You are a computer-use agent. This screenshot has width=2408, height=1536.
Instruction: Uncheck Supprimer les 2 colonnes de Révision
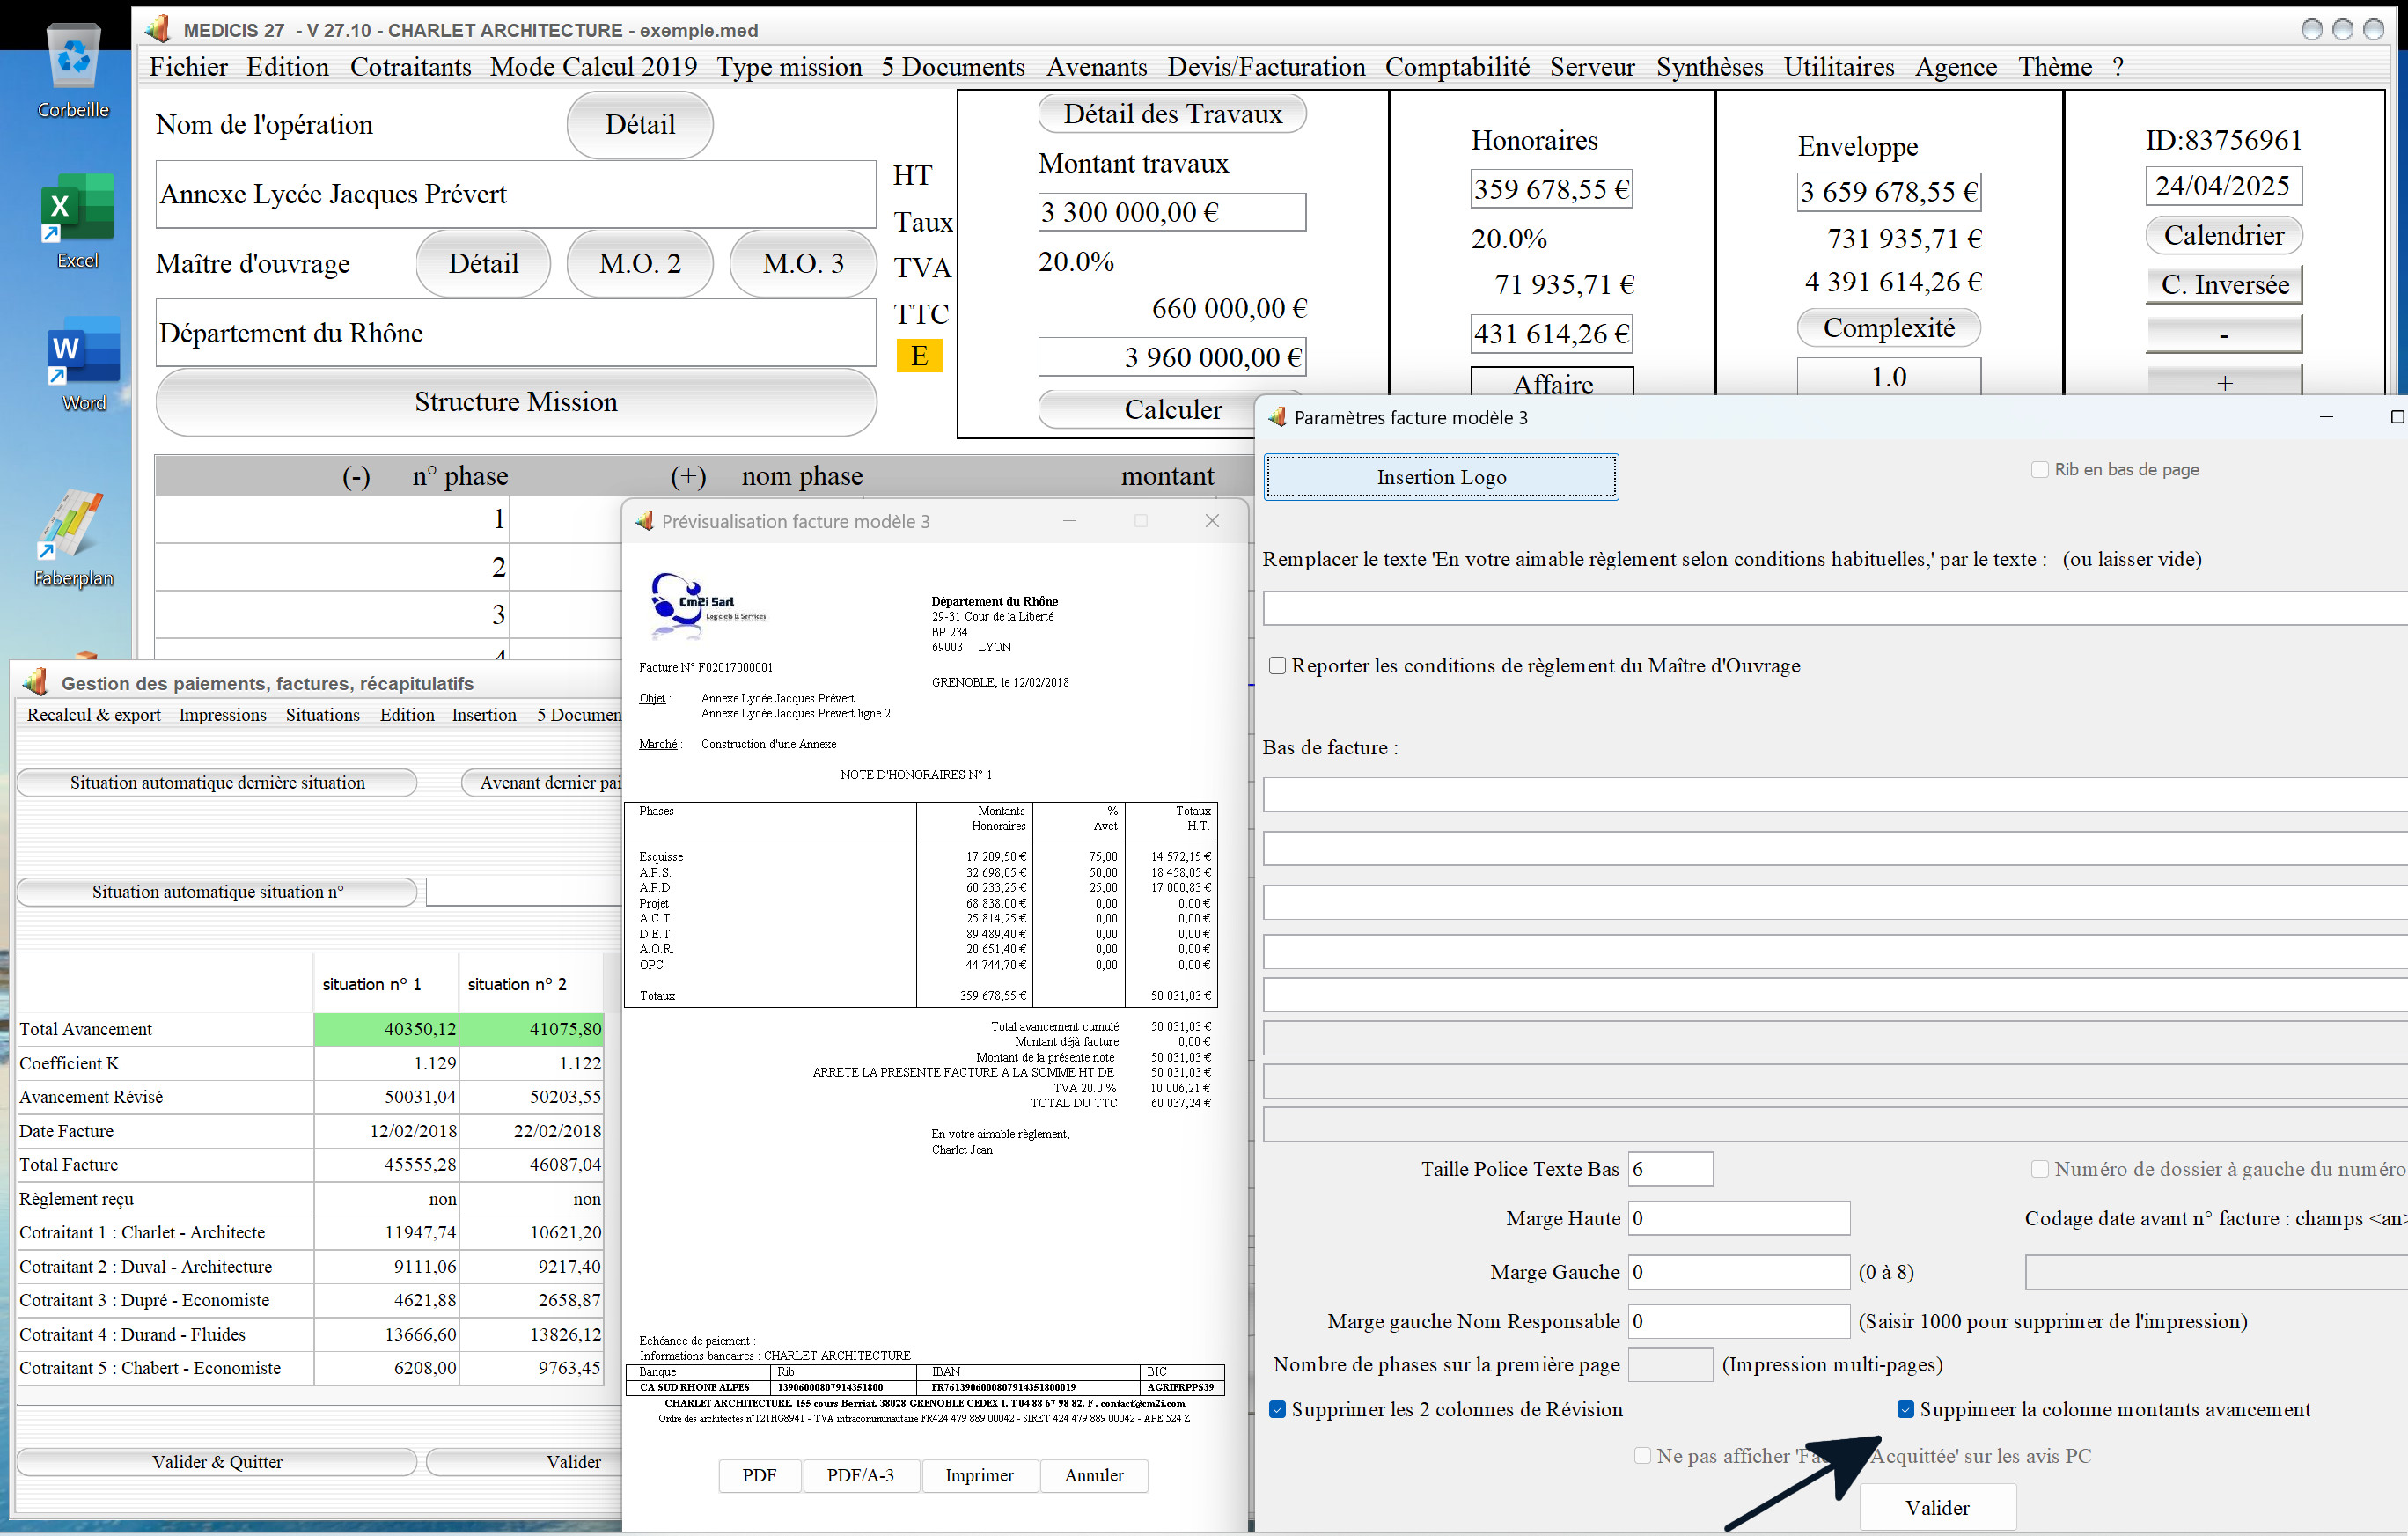tap(1277, 1409)
